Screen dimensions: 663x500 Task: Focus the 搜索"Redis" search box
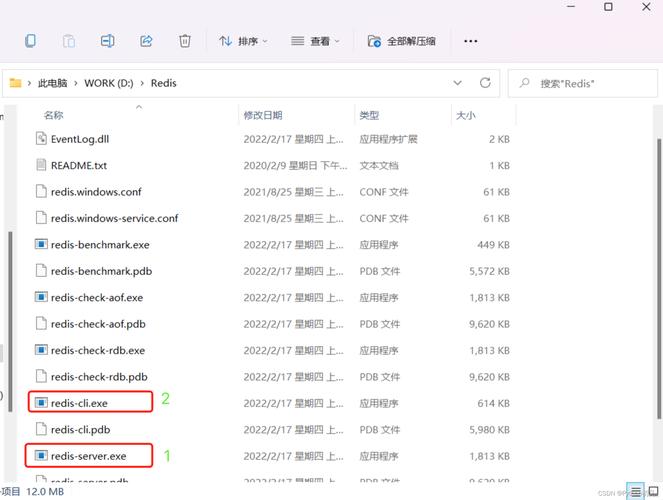pos(583,83)
